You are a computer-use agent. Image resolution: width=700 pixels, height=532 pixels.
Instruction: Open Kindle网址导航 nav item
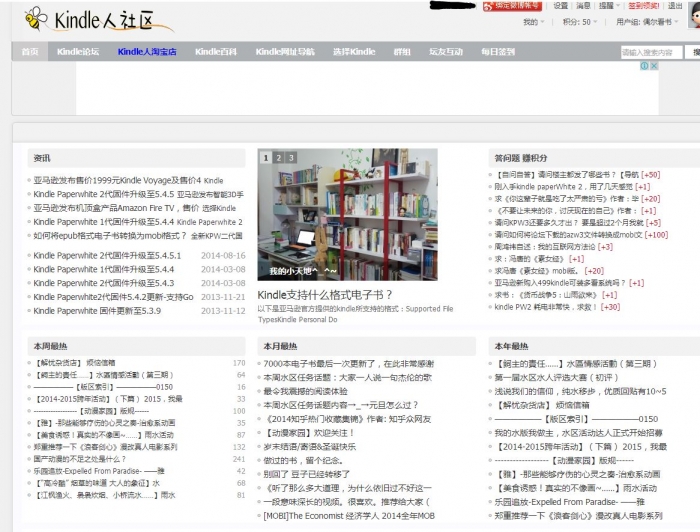click(285, 52)
